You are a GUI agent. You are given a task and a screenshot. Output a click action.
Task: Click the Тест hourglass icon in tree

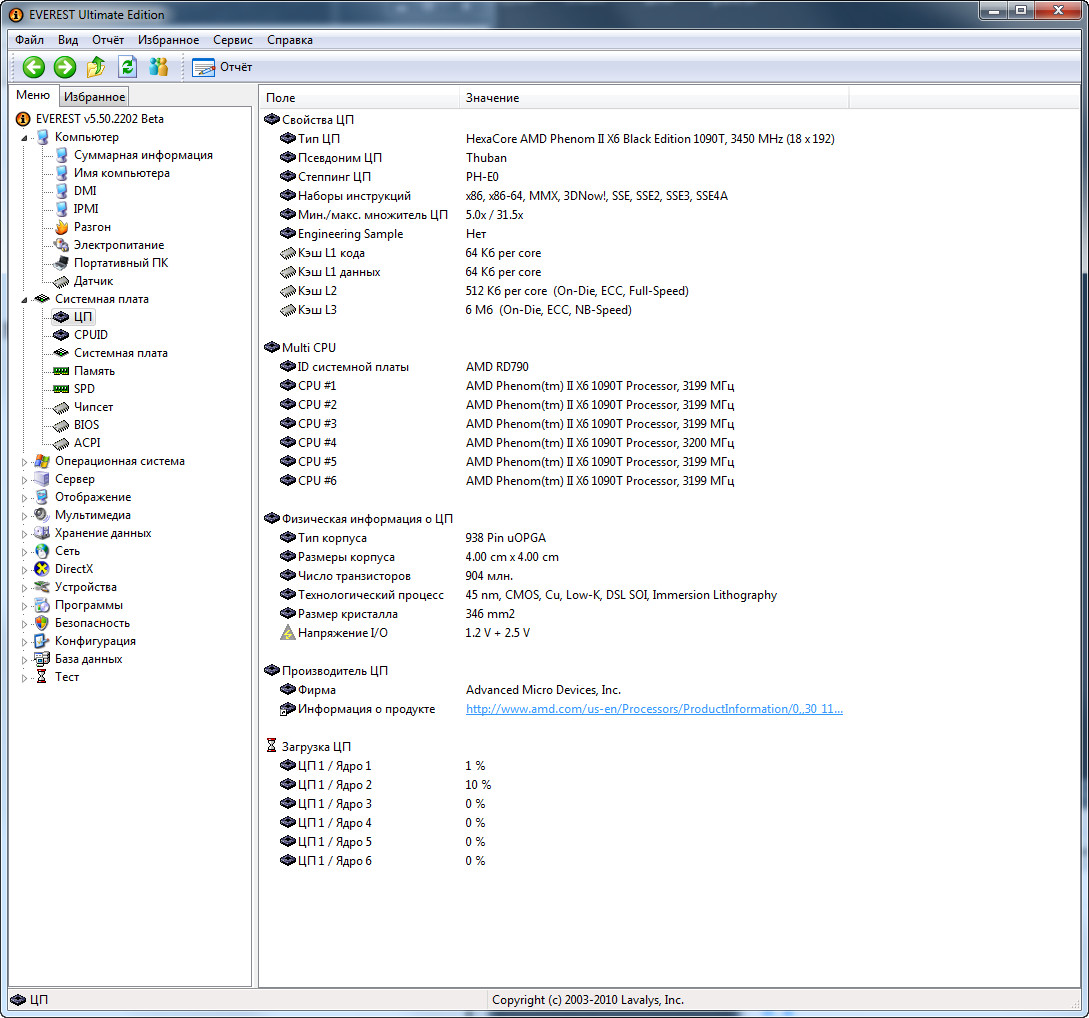point(42,677)
